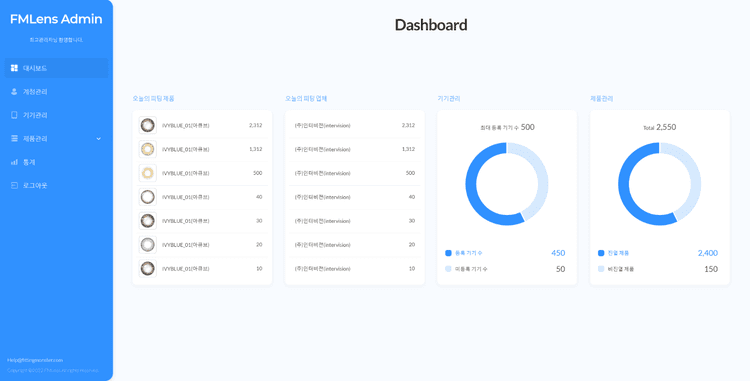Click count 10 in the product list

click(259, 269)
